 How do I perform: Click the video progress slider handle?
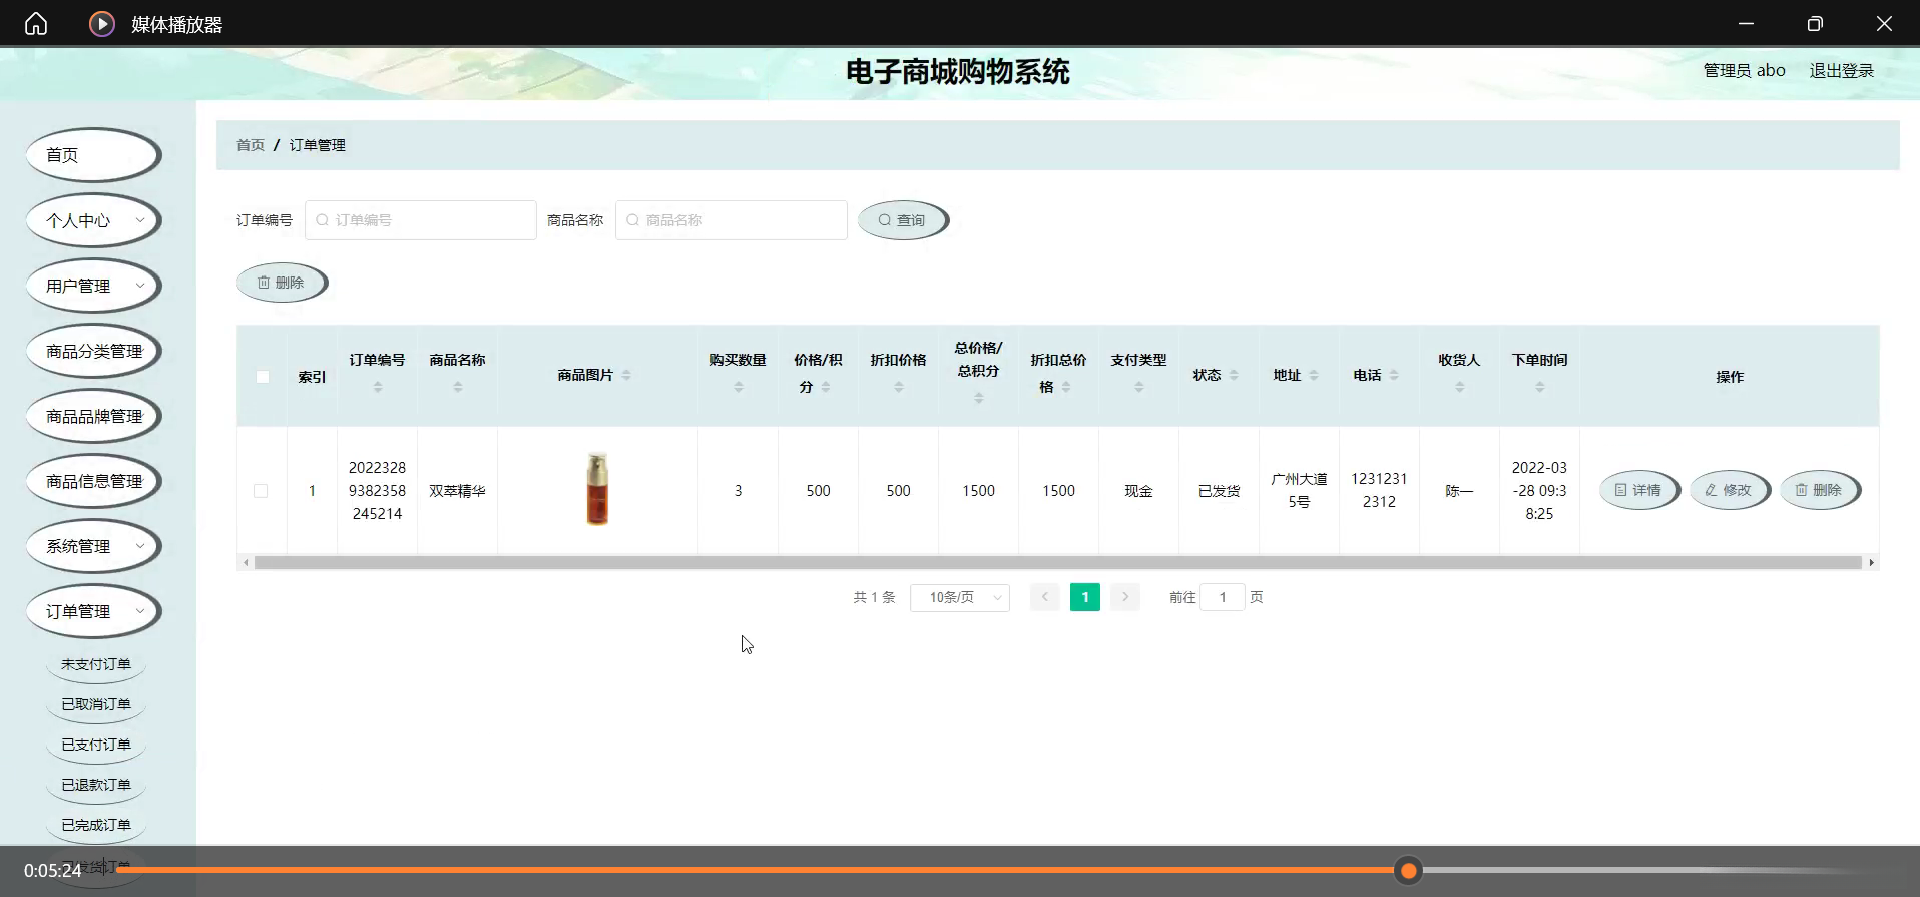pos(1409,871)
